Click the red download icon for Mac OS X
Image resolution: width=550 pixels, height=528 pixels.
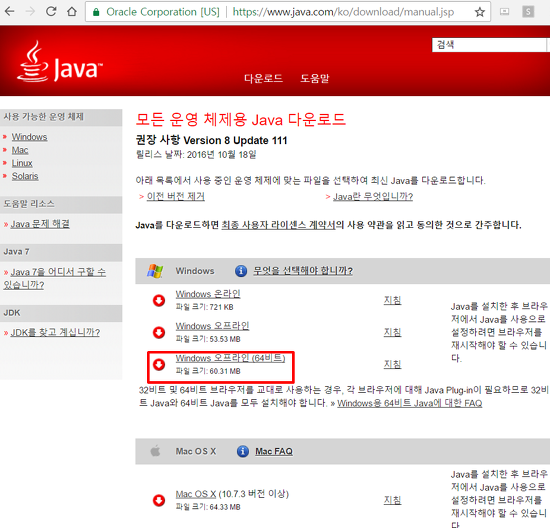click(x=159, y=500)
